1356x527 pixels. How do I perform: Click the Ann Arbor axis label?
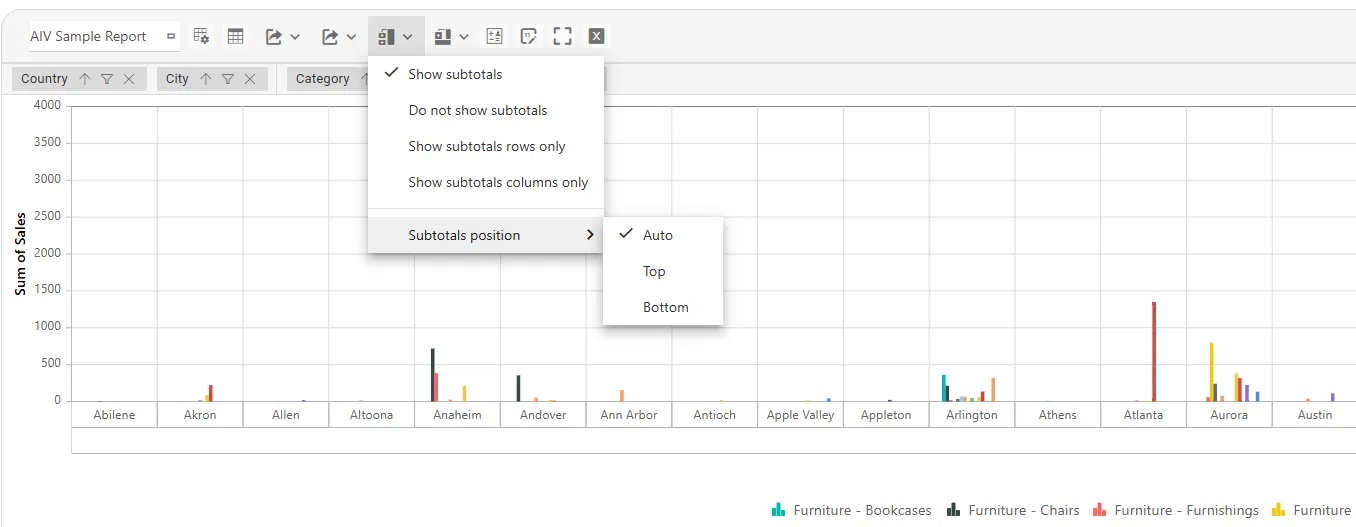pos(629,415)
